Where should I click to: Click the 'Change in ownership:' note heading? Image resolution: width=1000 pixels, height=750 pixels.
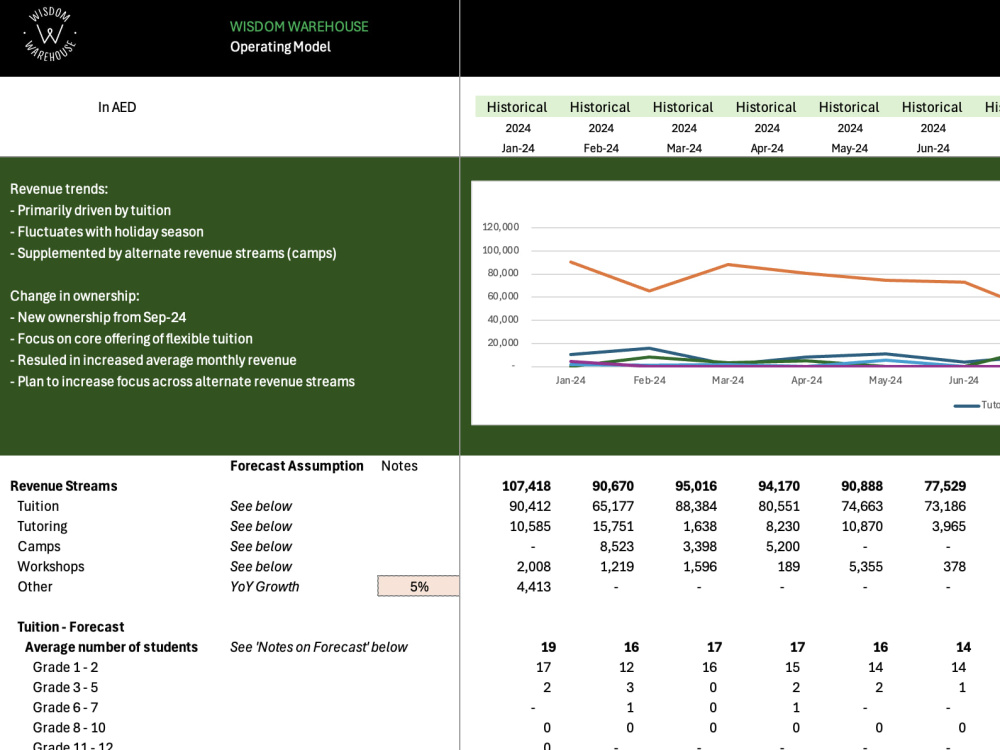coord(75,296)
